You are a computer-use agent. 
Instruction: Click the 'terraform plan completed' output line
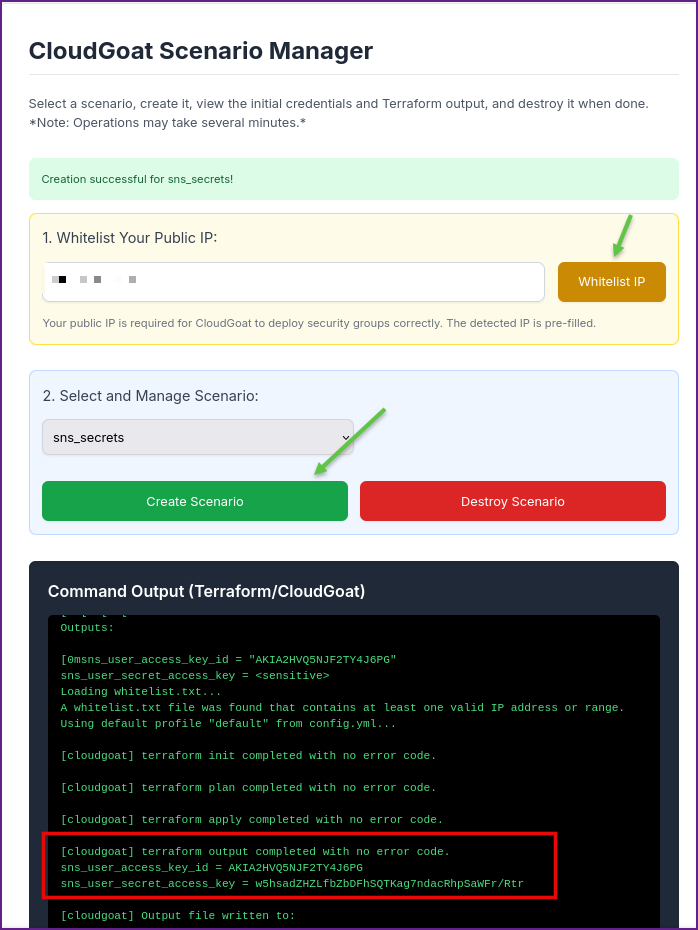point(248,788)
